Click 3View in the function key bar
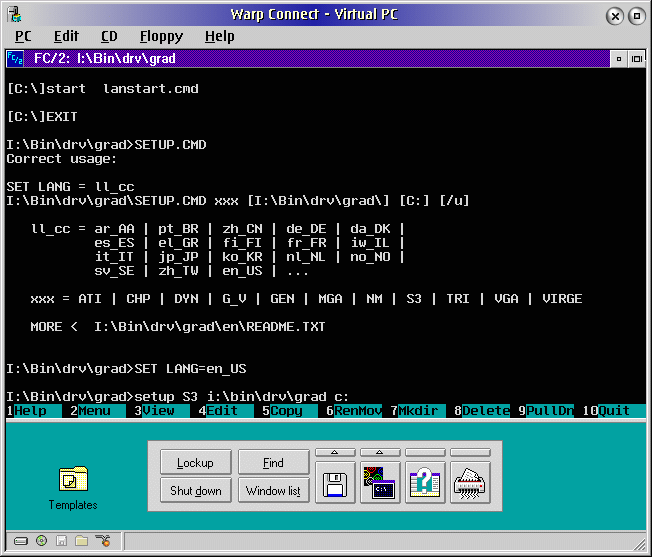652x557 pixels. click(162, 411)
